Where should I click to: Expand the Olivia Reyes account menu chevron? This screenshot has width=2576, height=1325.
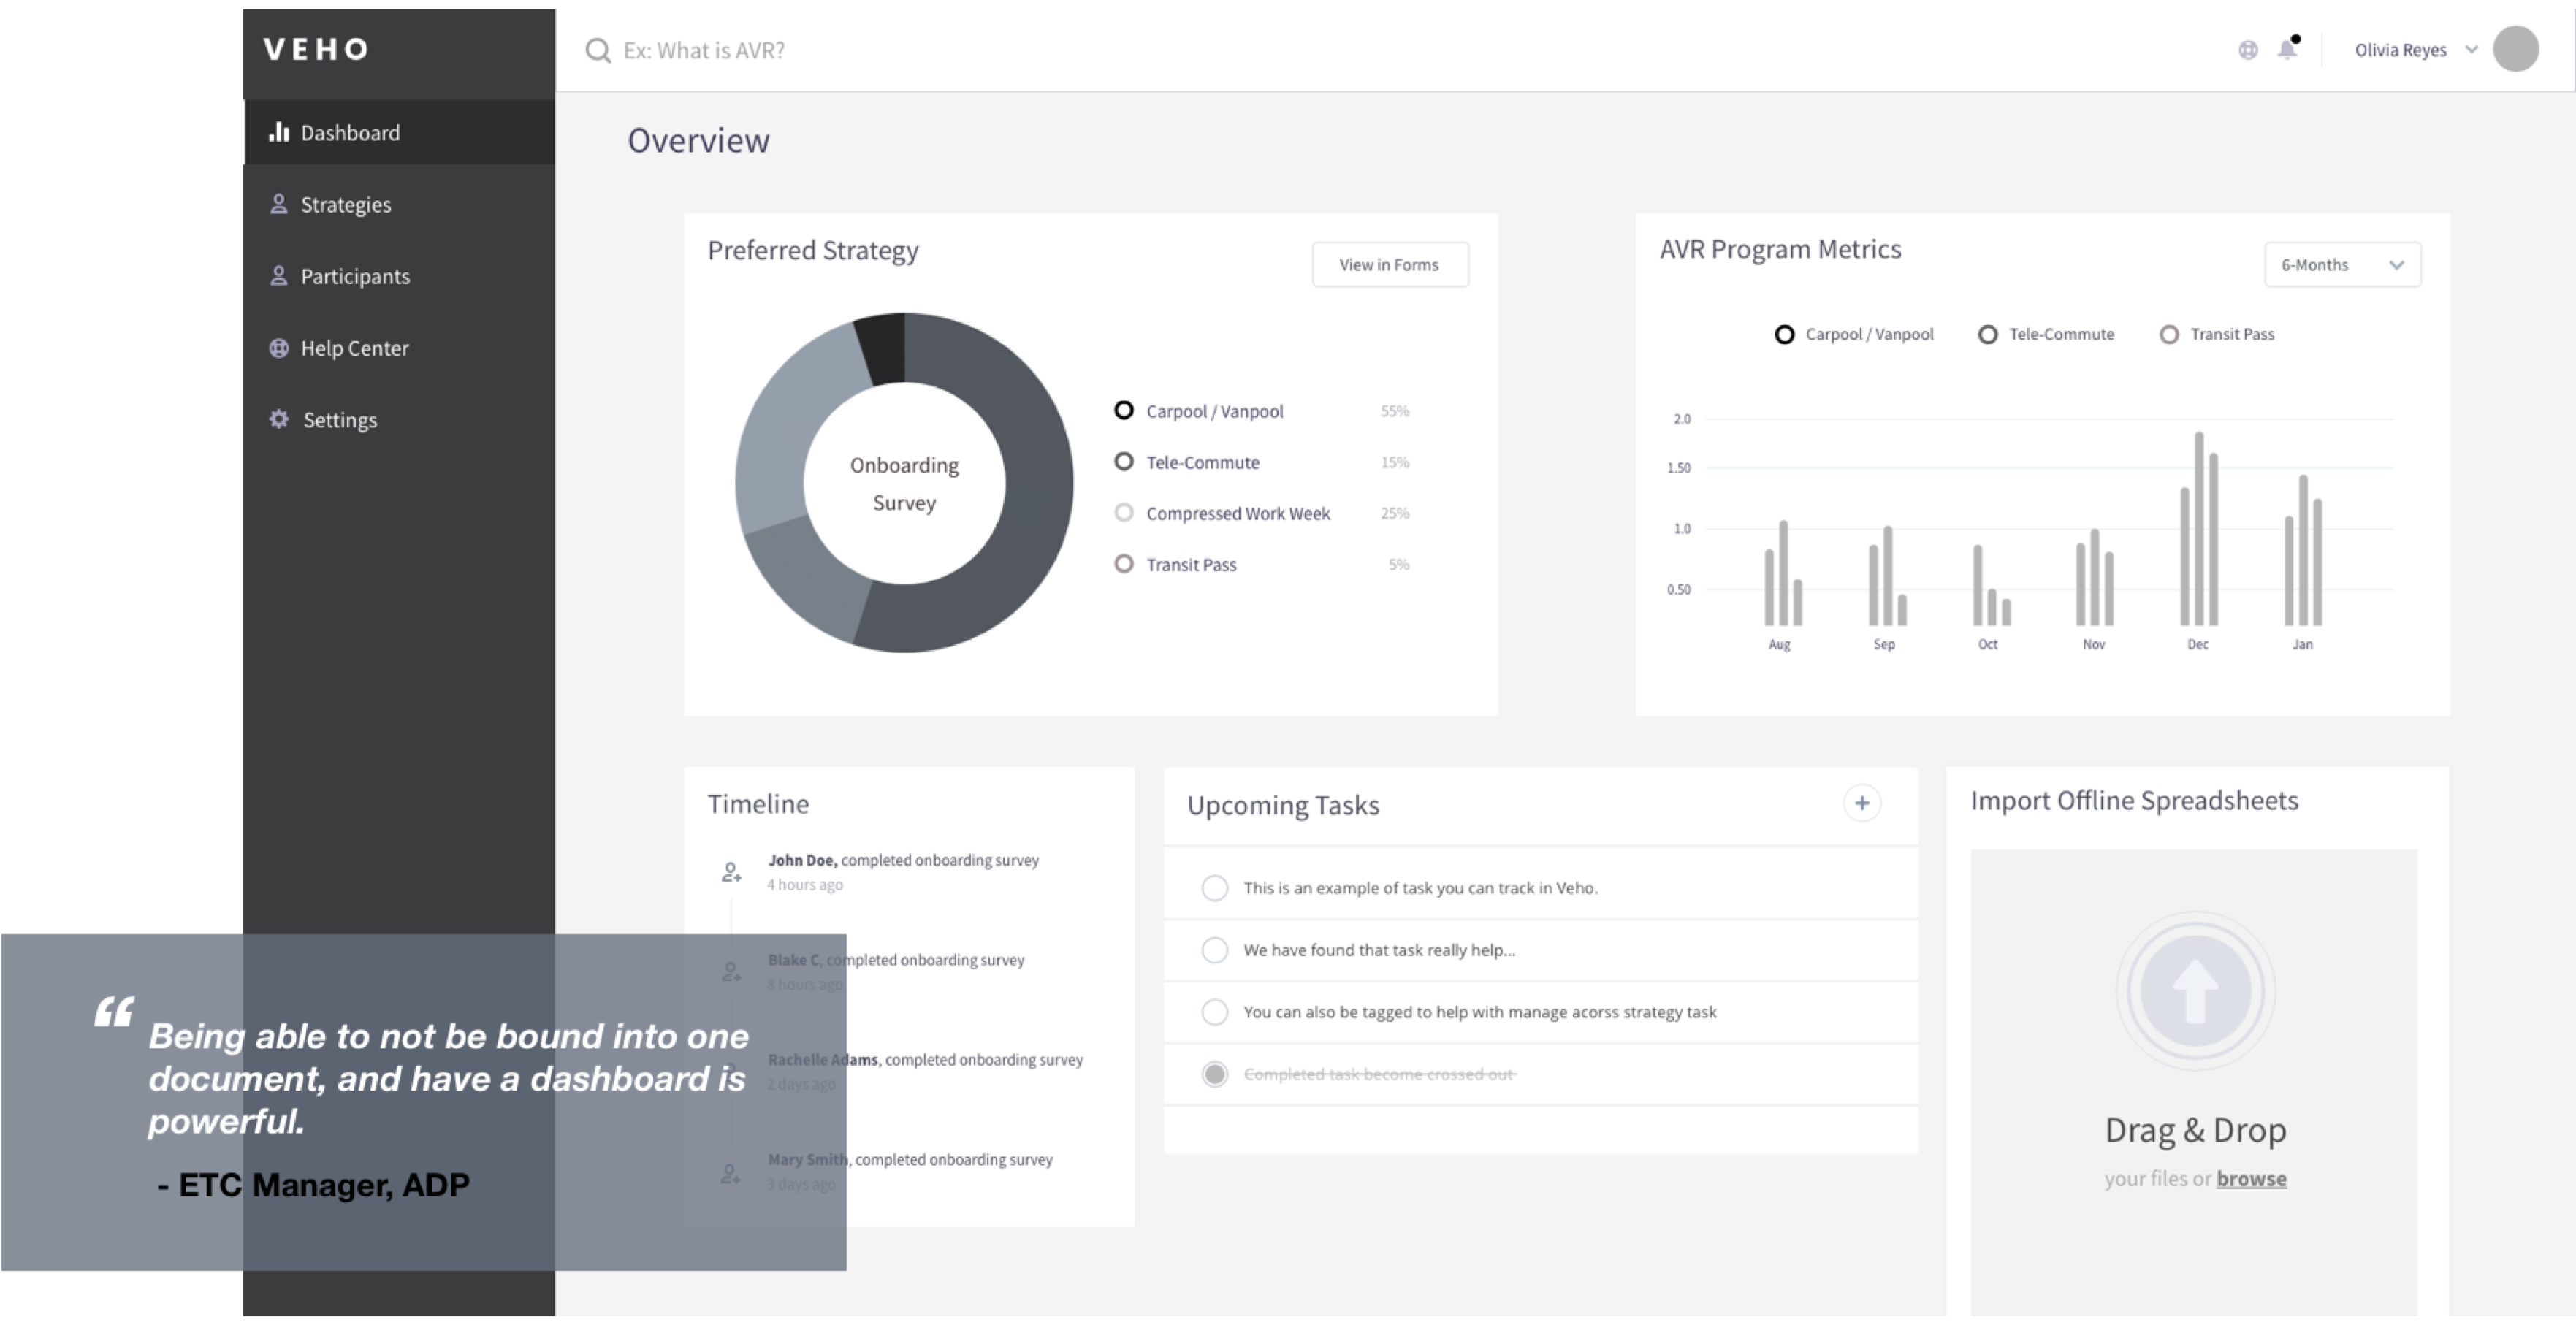tap(2471, 50)
